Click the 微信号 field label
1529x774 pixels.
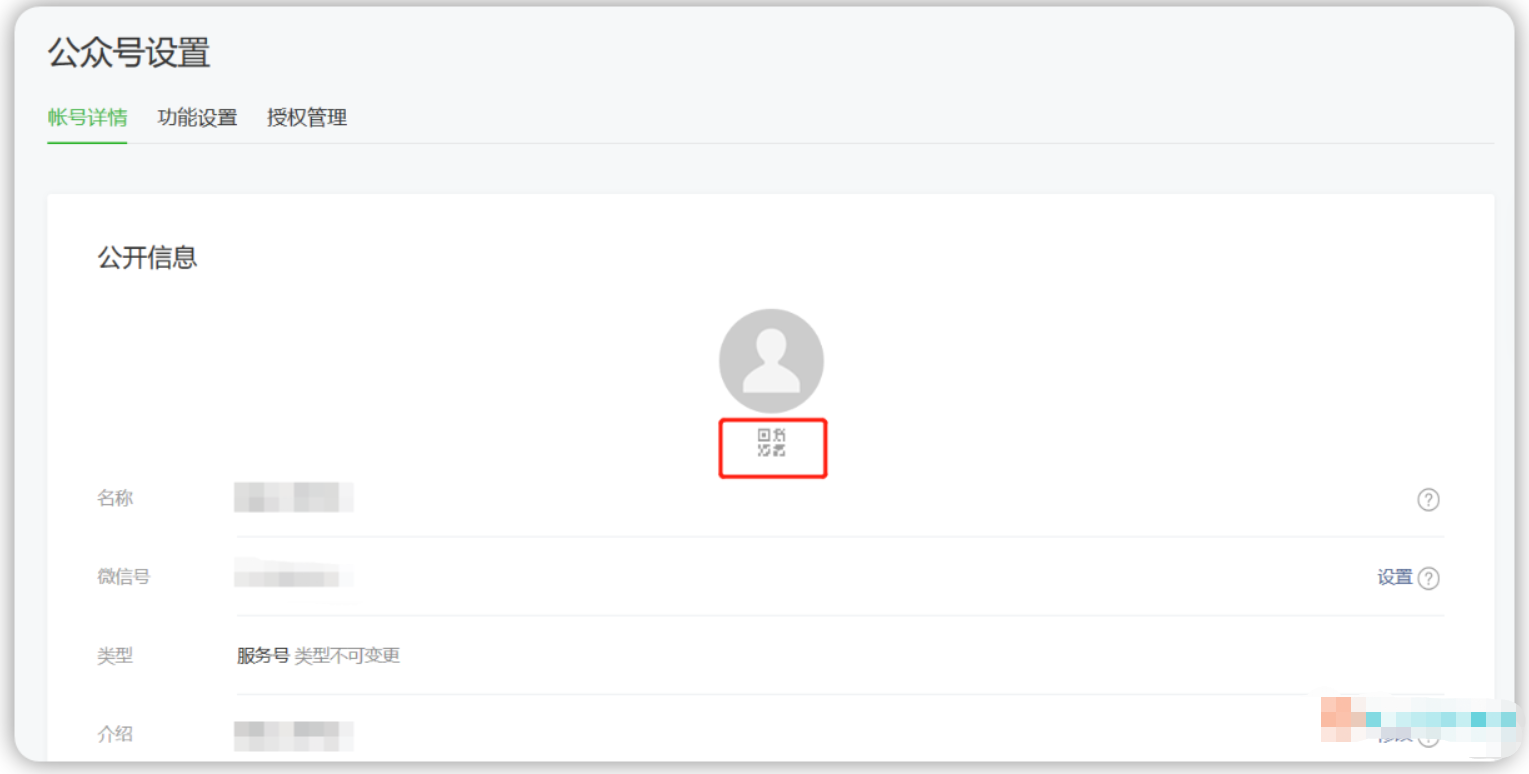[x=123, y=577]
